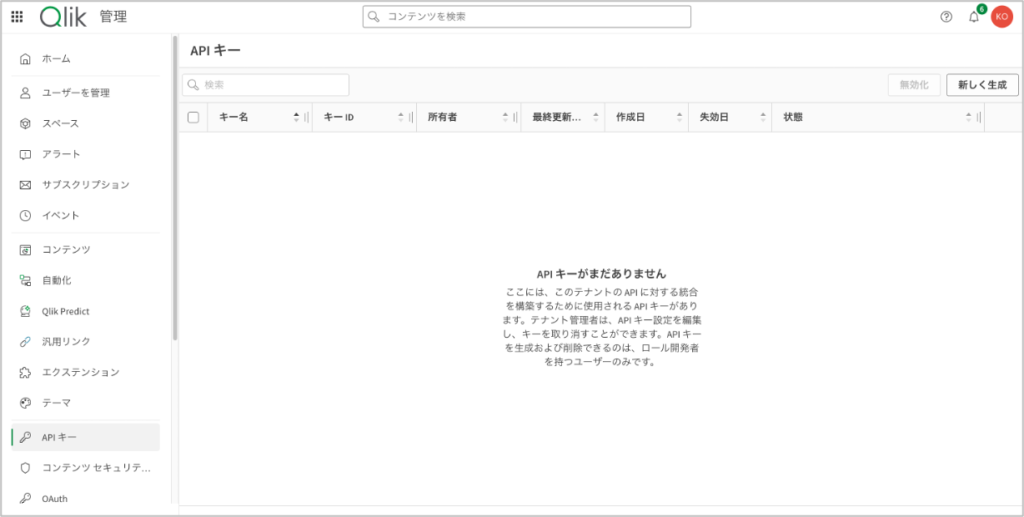Image resolution: width=1024 pixels, height=517 pixels.
Task: Toggle the select-all checkbox in table header
Action: 193,117
